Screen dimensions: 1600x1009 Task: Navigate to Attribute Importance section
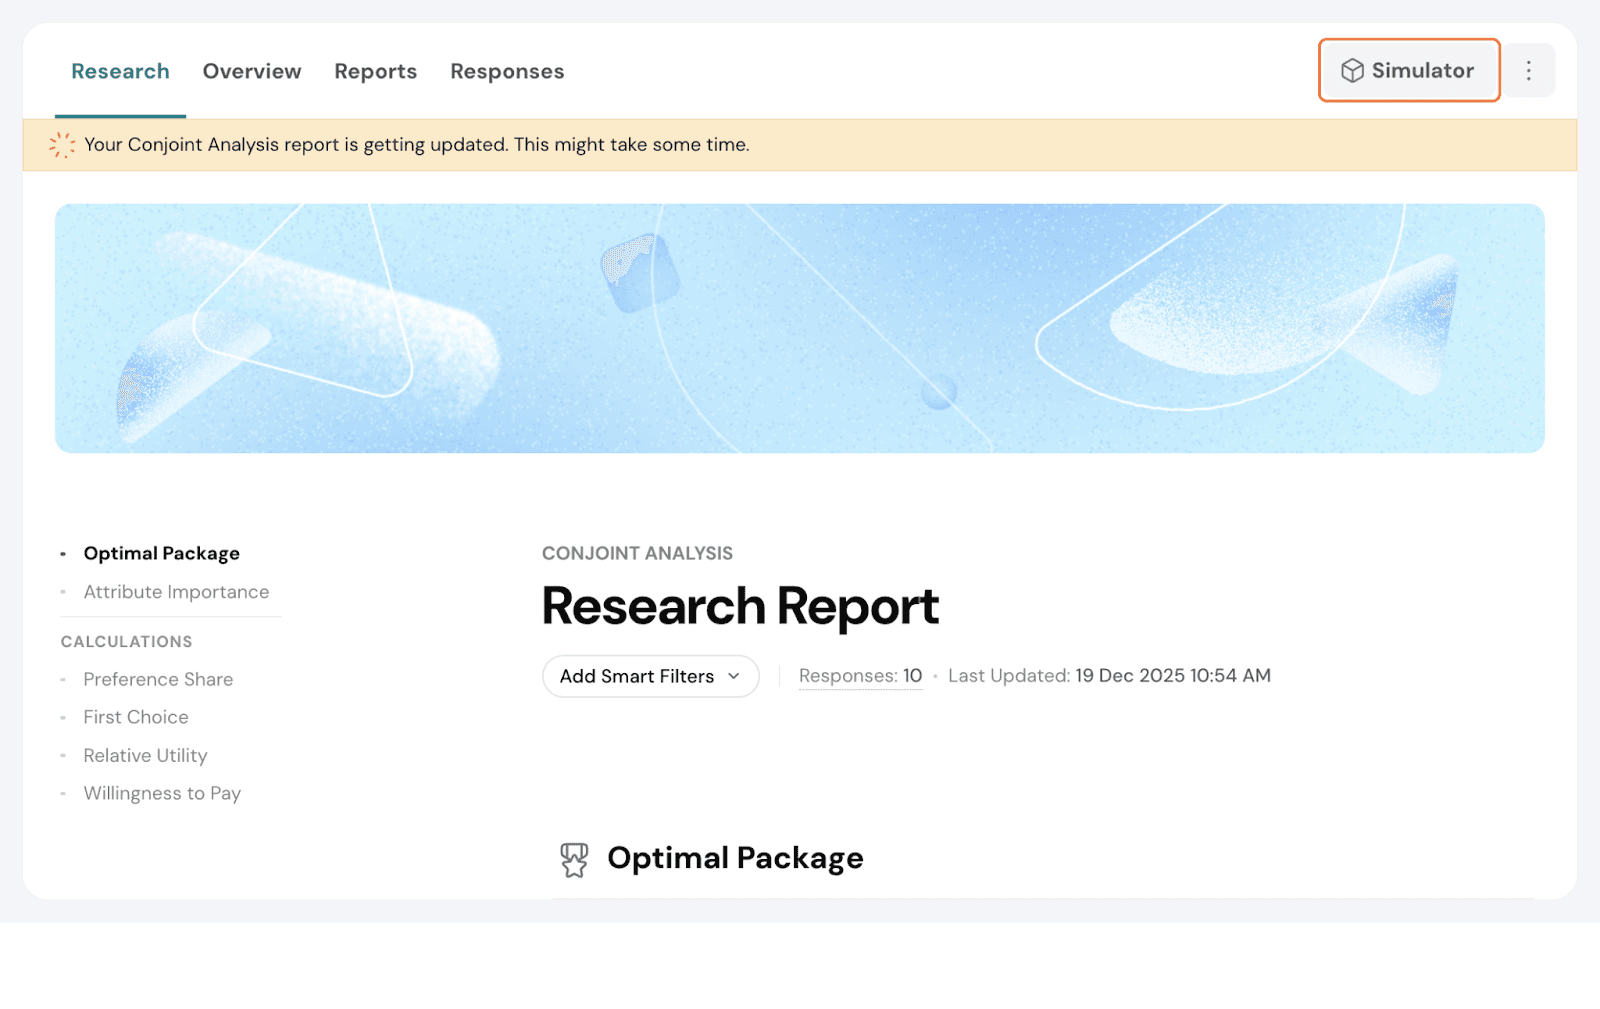[x=176, y=592]
